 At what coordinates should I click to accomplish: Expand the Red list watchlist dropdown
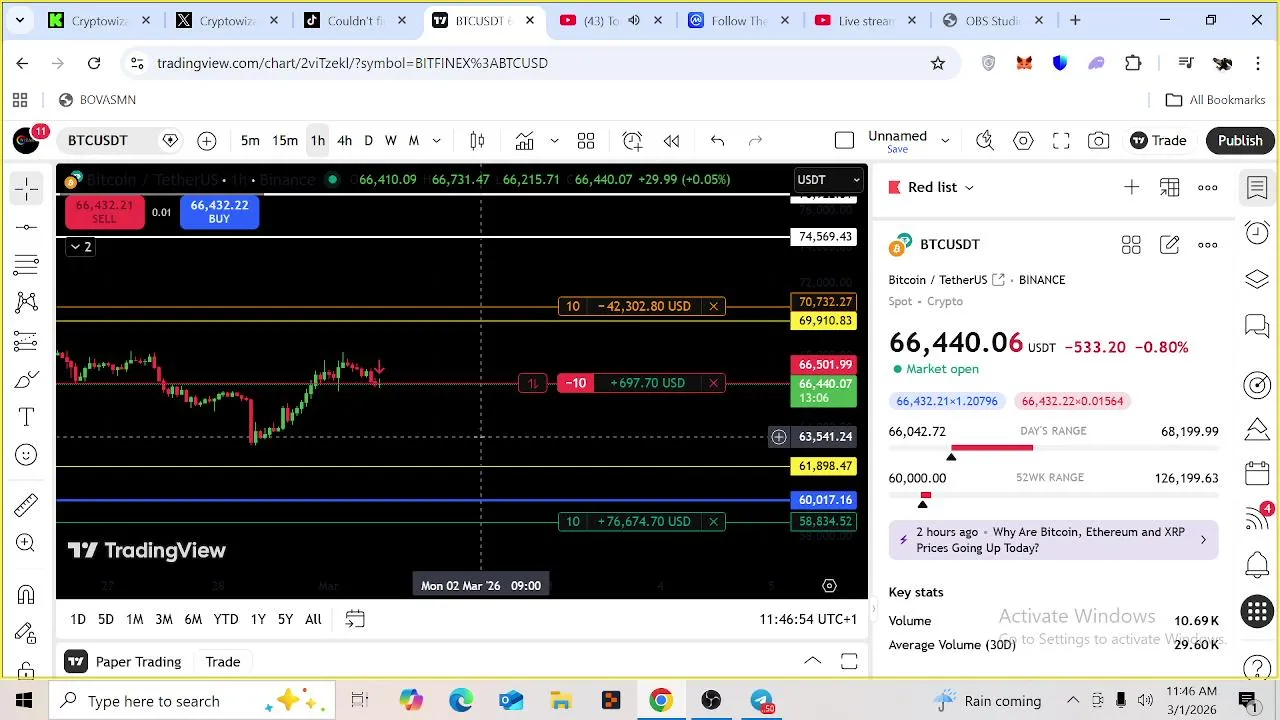point(931,187)
